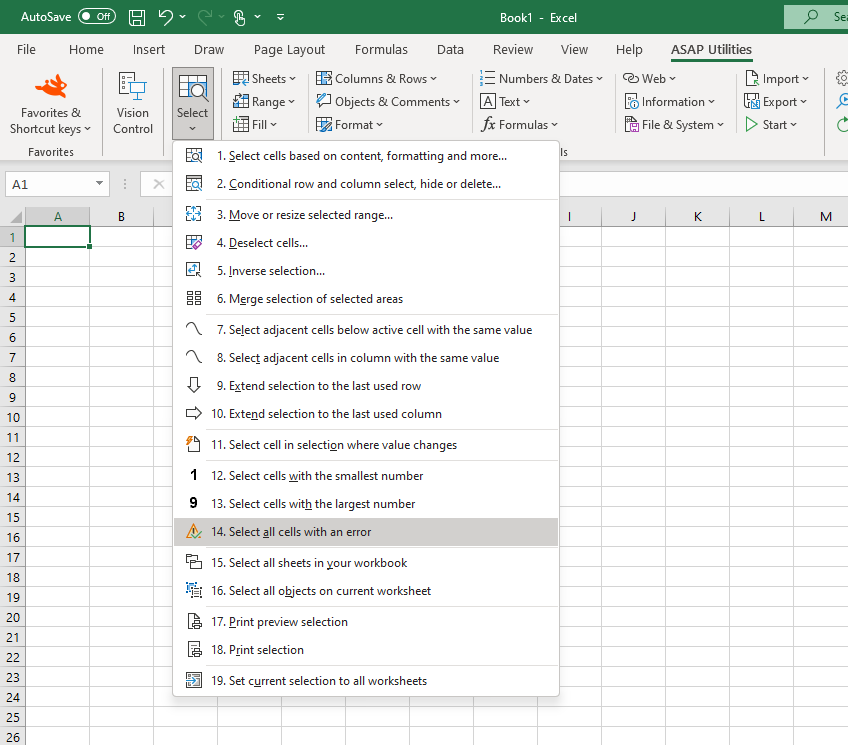Screen dimensions: 848x745
Task: Open File & System menu
Action: [674, 125]
